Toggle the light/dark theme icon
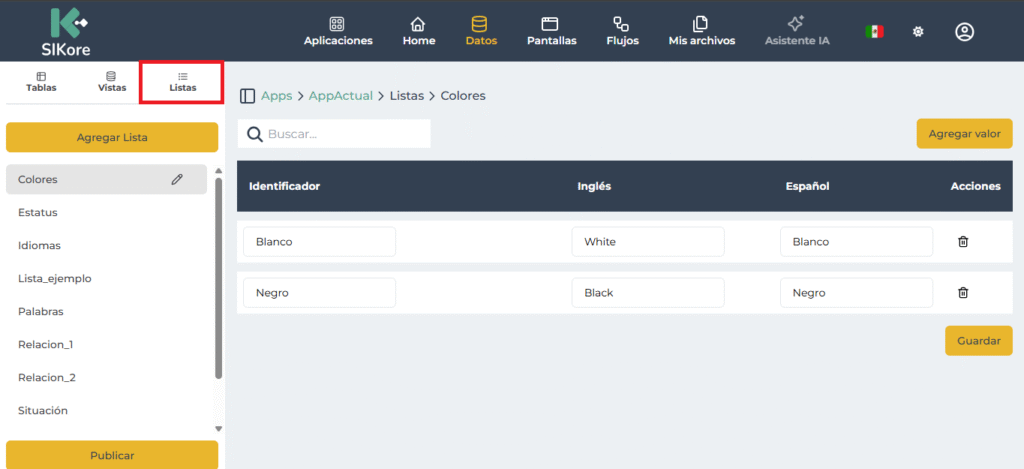This screenshot has width=1024, height=469. 918,32
